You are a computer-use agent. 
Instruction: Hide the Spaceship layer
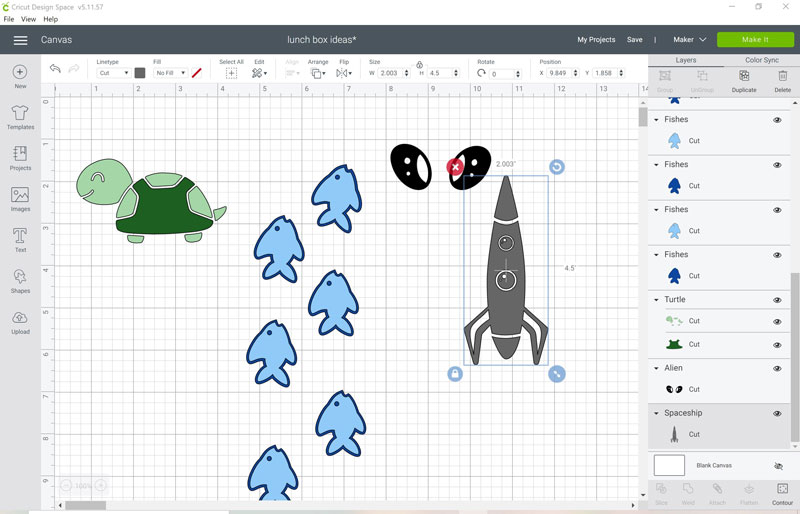coord(777,413)
